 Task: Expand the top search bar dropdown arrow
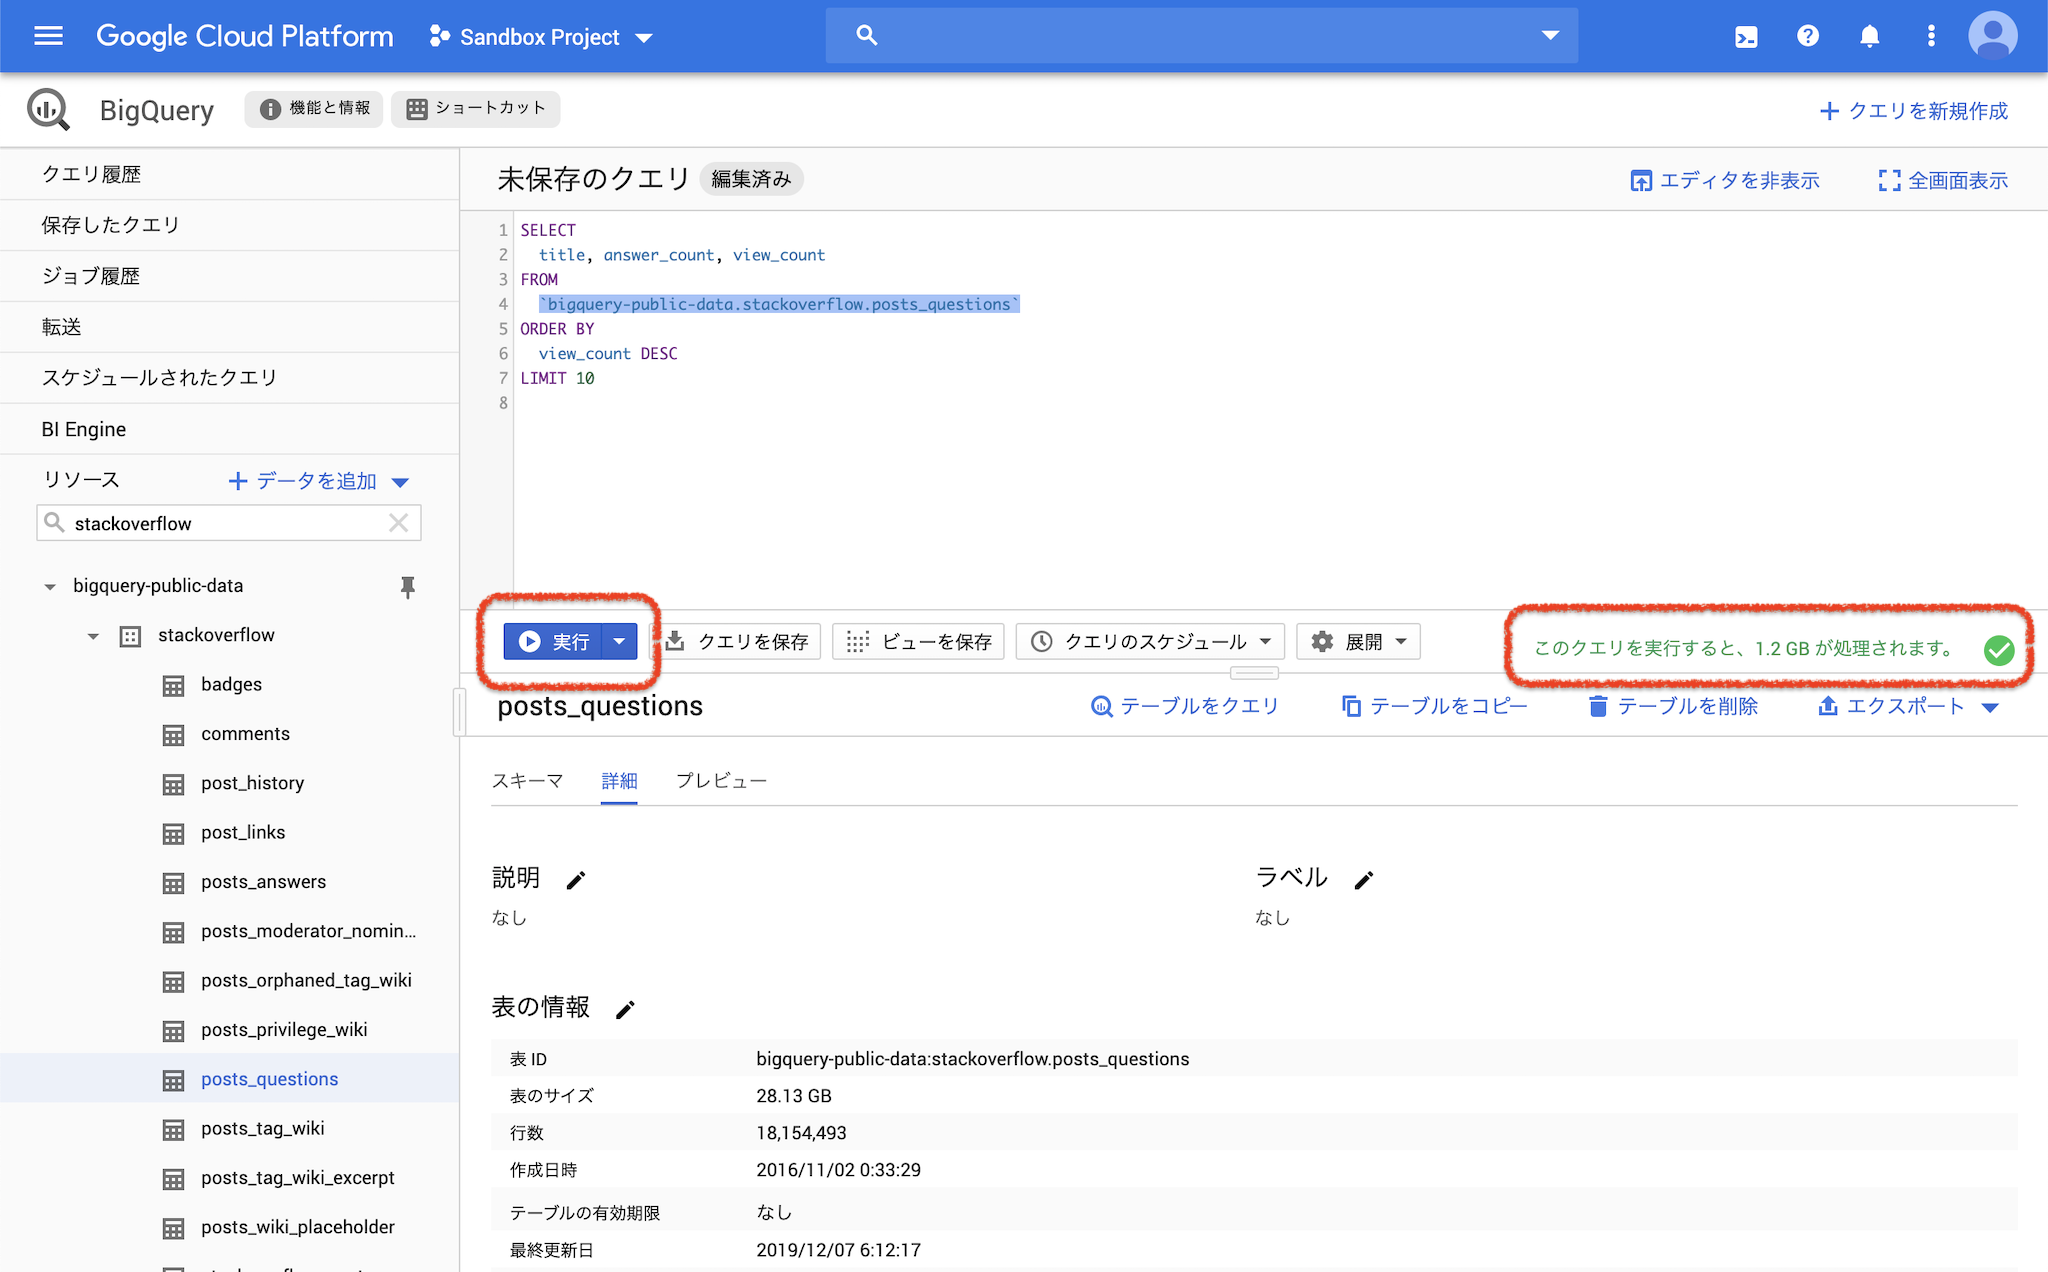click(1550, 35)
